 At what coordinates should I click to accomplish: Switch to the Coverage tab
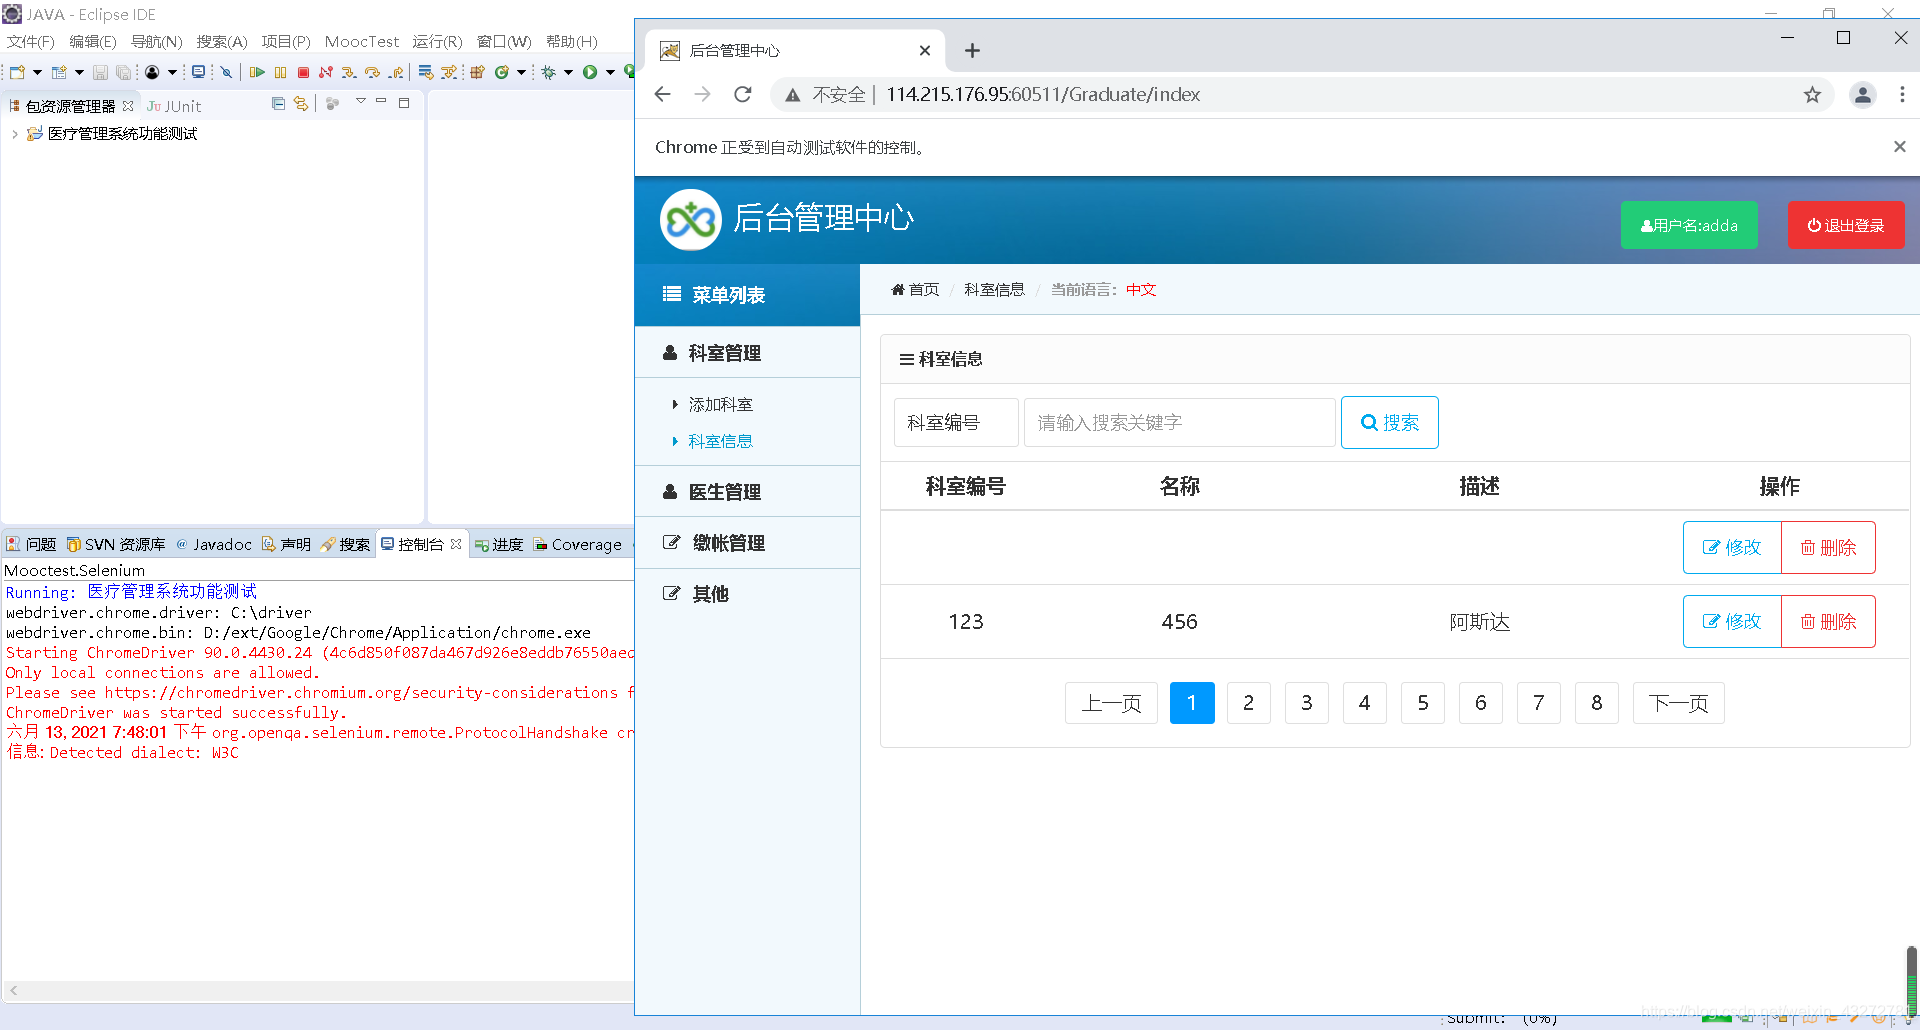578,544
